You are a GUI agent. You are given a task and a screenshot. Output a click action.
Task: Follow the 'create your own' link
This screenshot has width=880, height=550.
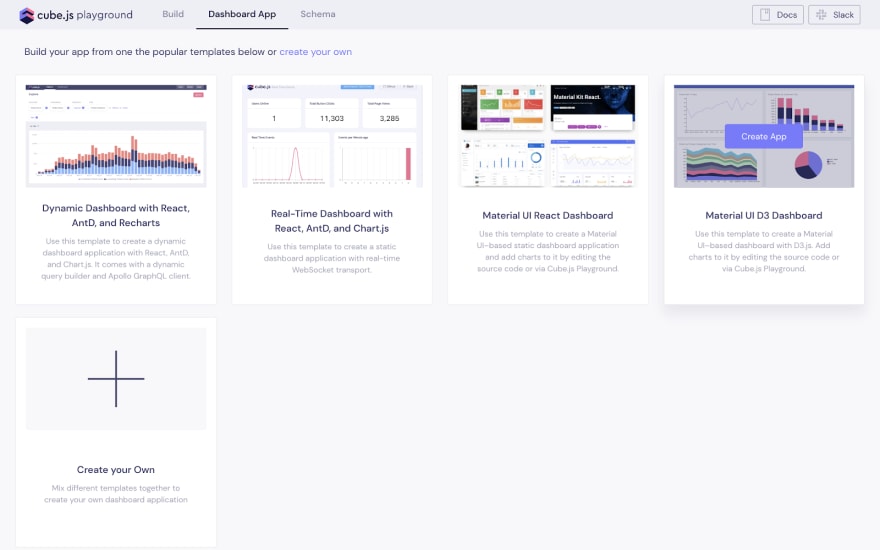(x=315, y=52)
